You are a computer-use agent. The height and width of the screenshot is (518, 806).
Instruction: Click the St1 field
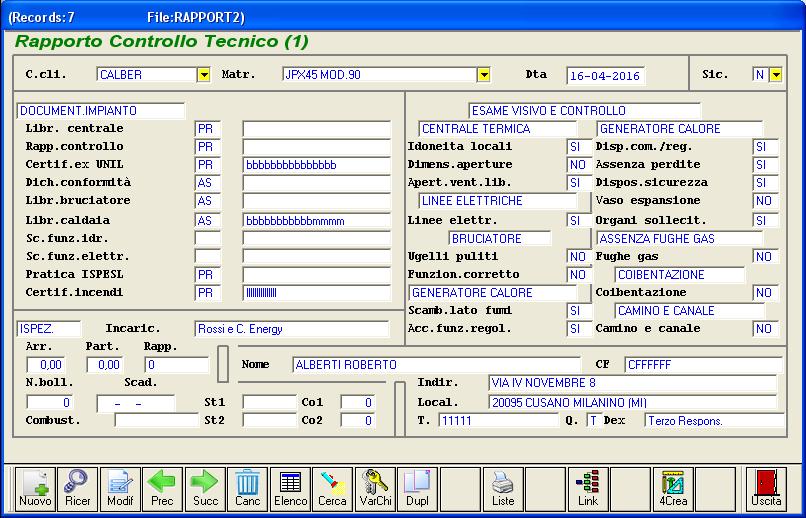click(269, 402)
